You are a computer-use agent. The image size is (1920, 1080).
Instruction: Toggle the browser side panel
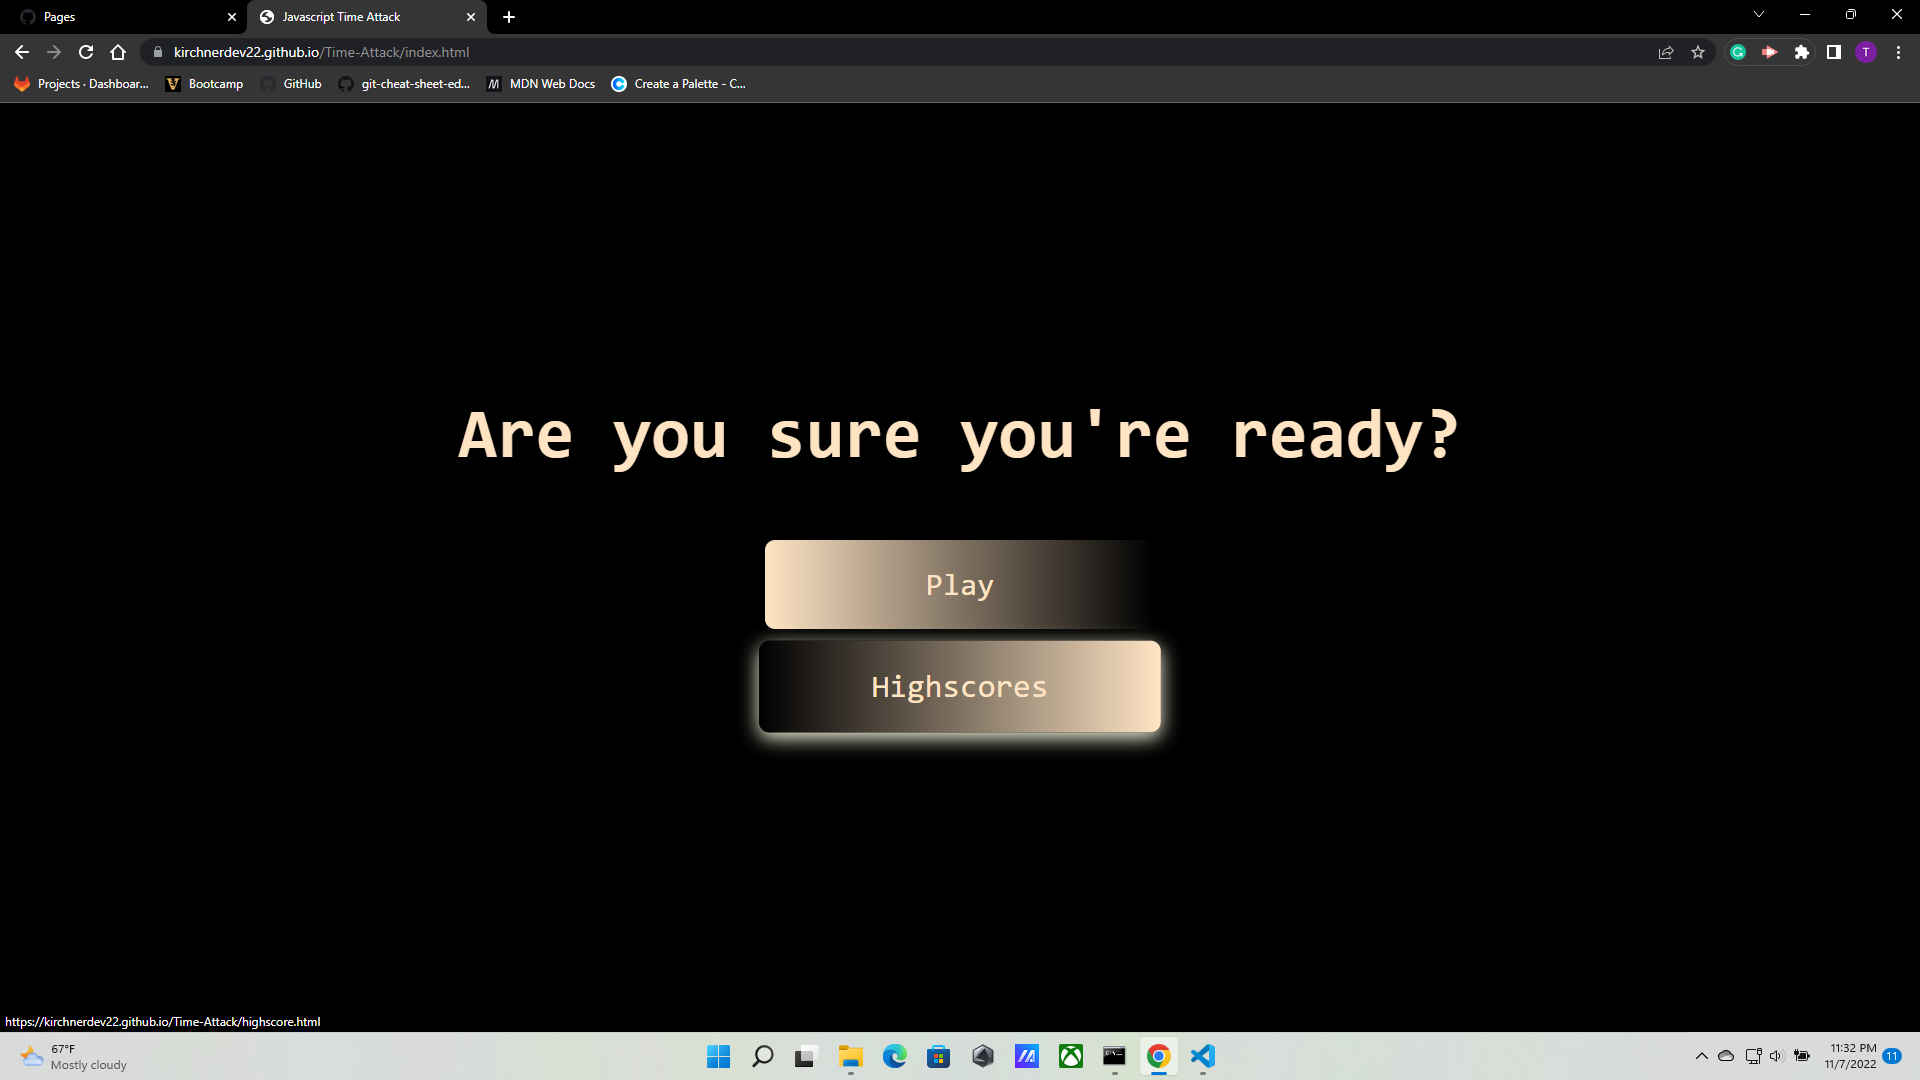[1834, 52]
